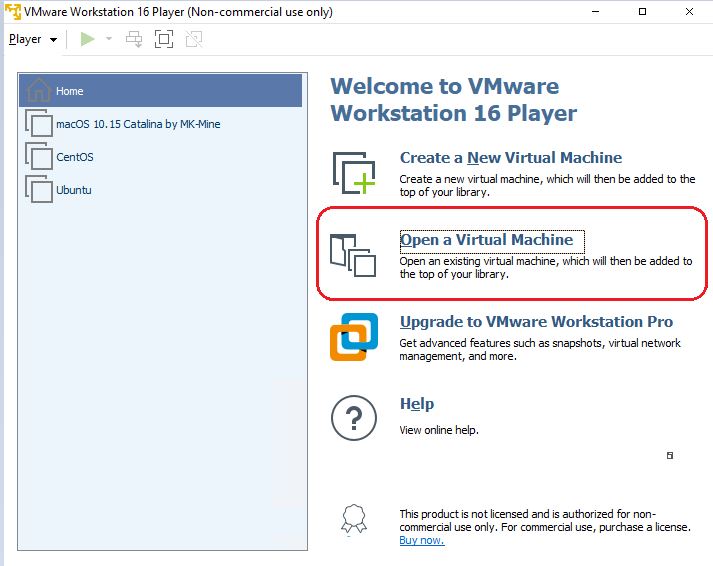Click the Open a Virtual Machine icon
Image resolution: width=713 pixels, height=566 pixels.
point(353,255)
